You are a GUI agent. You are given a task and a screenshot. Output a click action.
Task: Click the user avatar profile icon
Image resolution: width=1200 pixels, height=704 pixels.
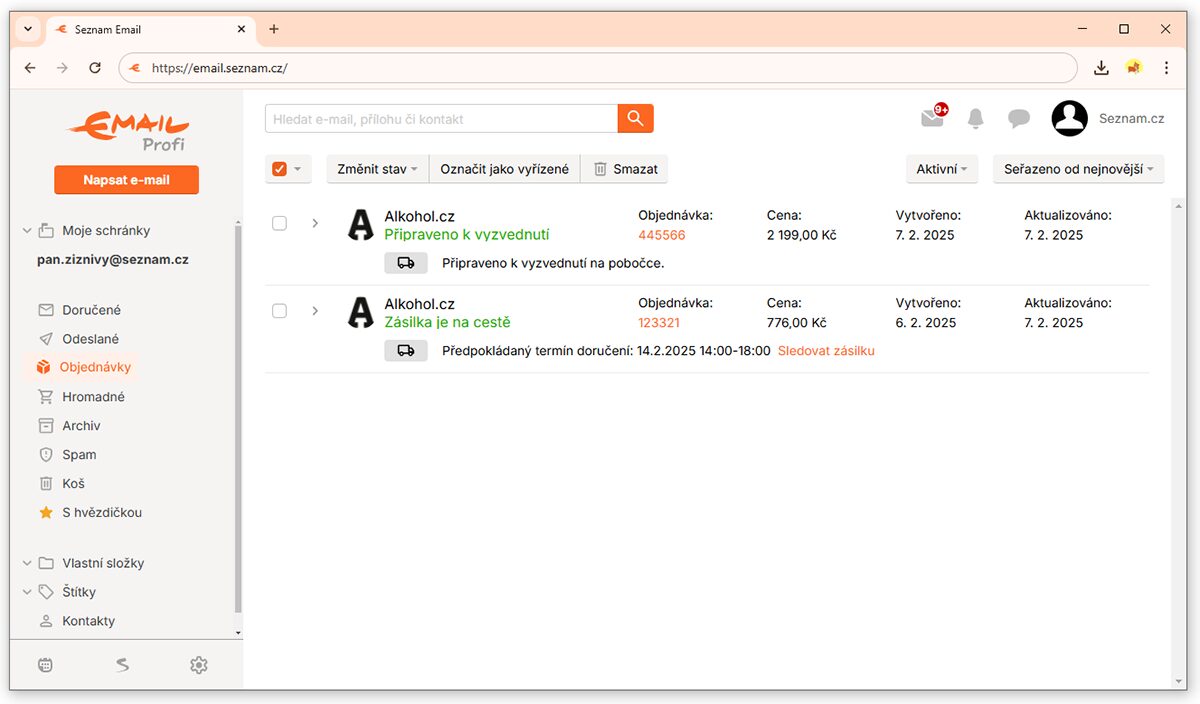tap(1070, 118)
